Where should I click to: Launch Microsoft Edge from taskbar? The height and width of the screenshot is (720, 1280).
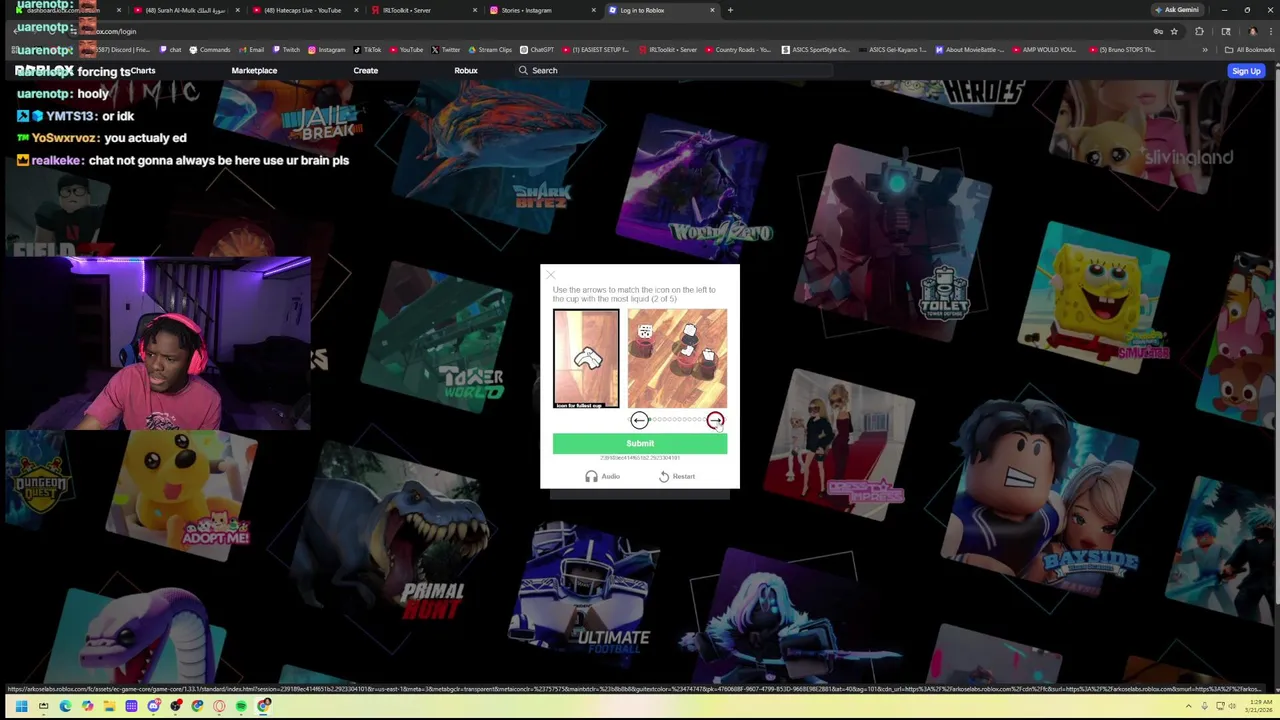click(65, 706)
